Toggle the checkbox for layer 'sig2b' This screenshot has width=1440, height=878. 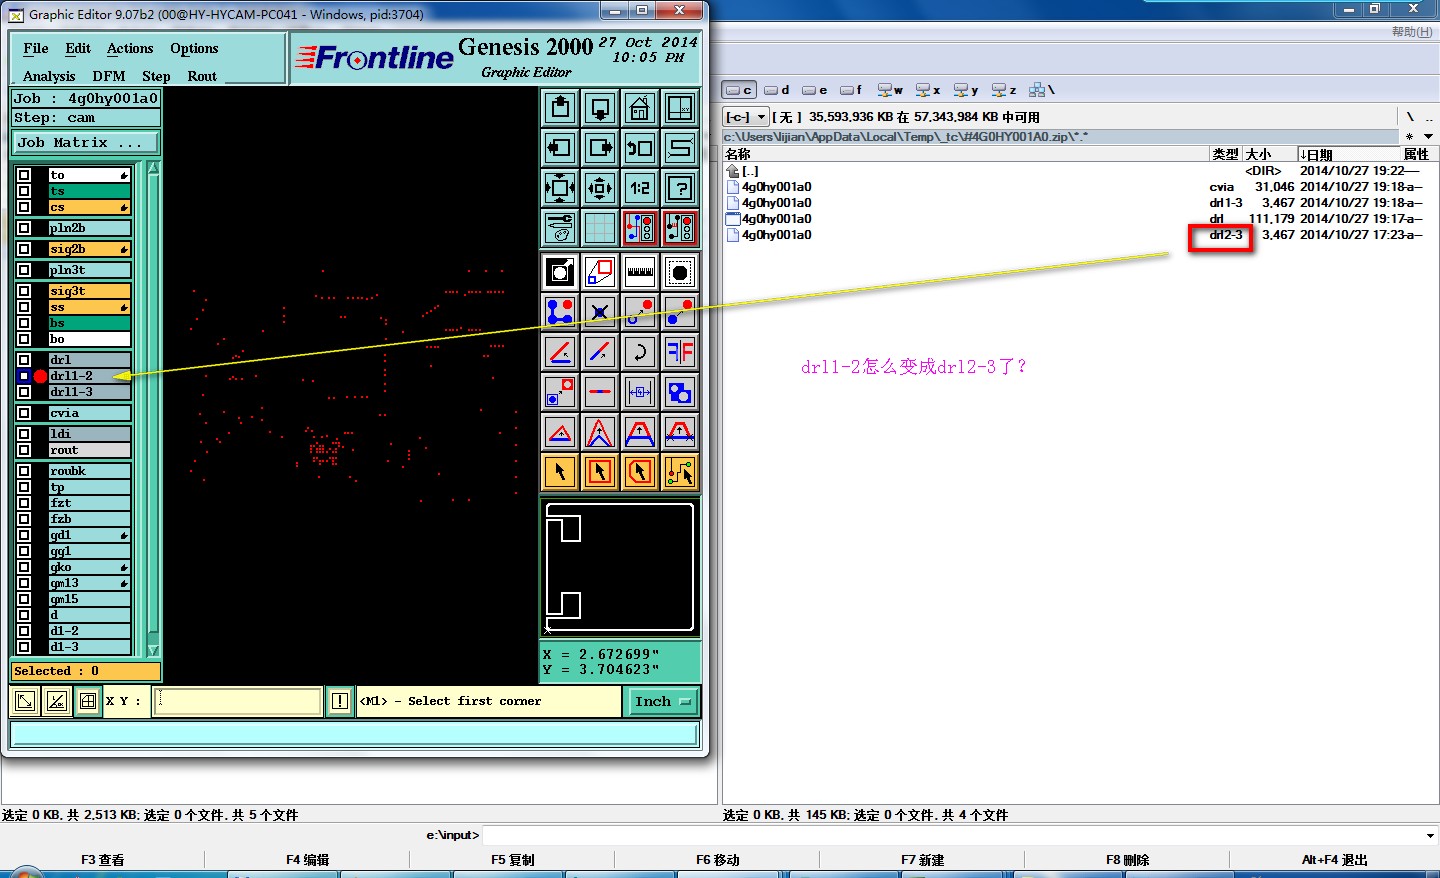[24, 249]
